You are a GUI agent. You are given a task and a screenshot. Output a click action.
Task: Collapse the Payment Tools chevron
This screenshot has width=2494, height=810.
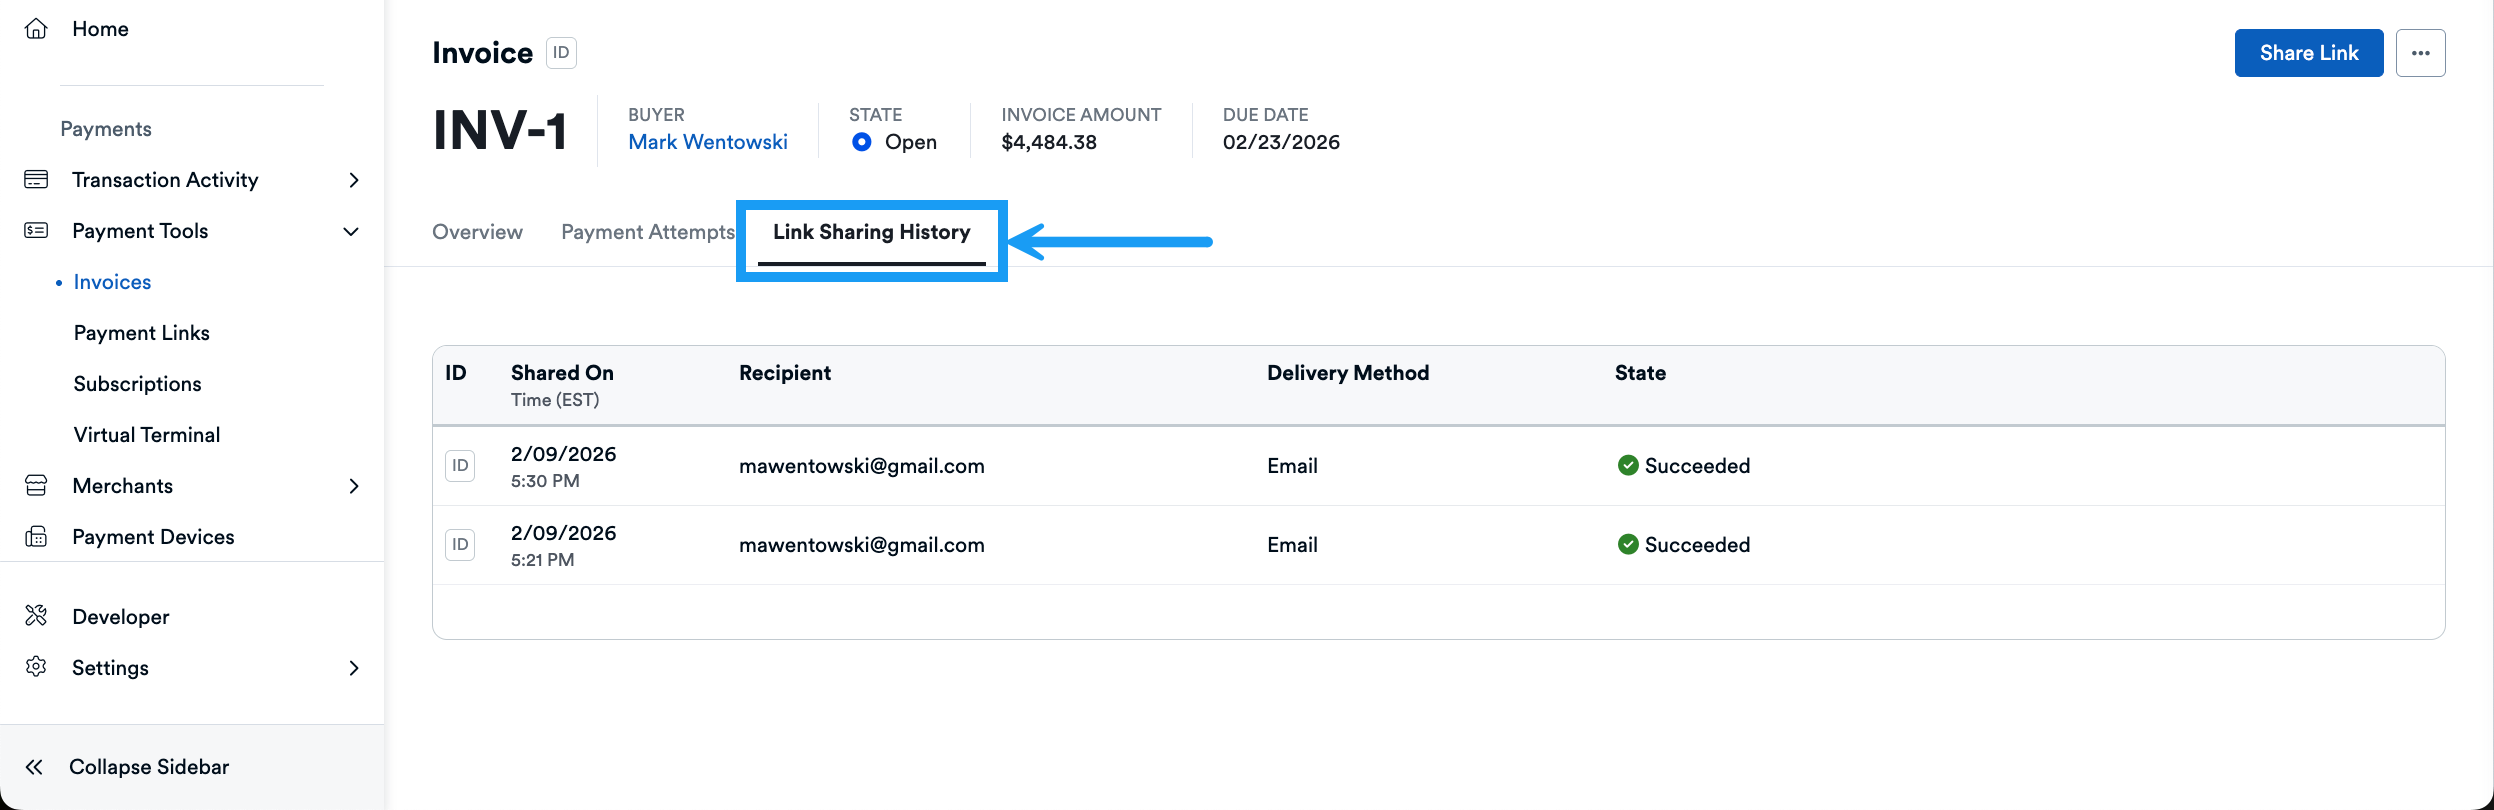(351, 231)
